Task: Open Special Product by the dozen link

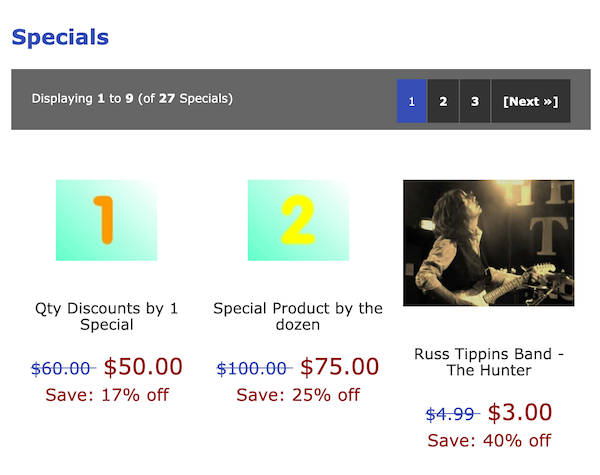Action: 298,317
